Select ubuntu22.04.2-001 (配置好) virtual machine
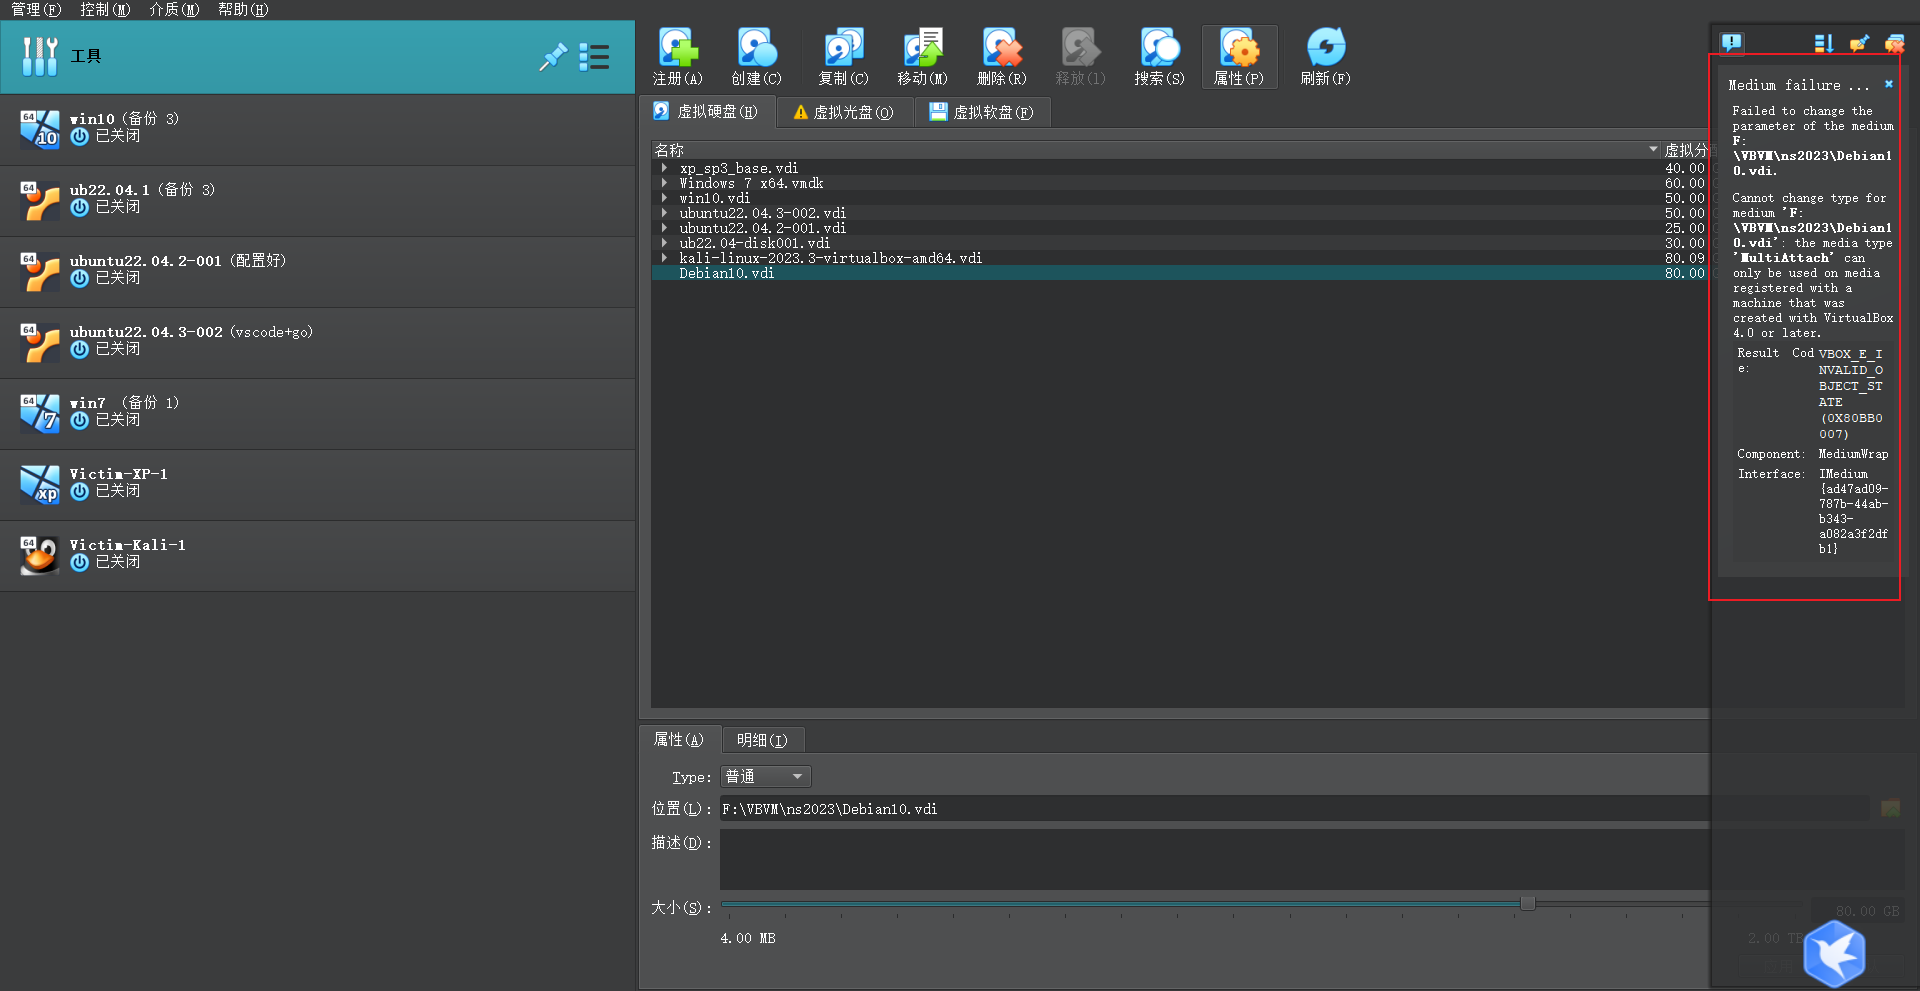 (x=317, y=272)
